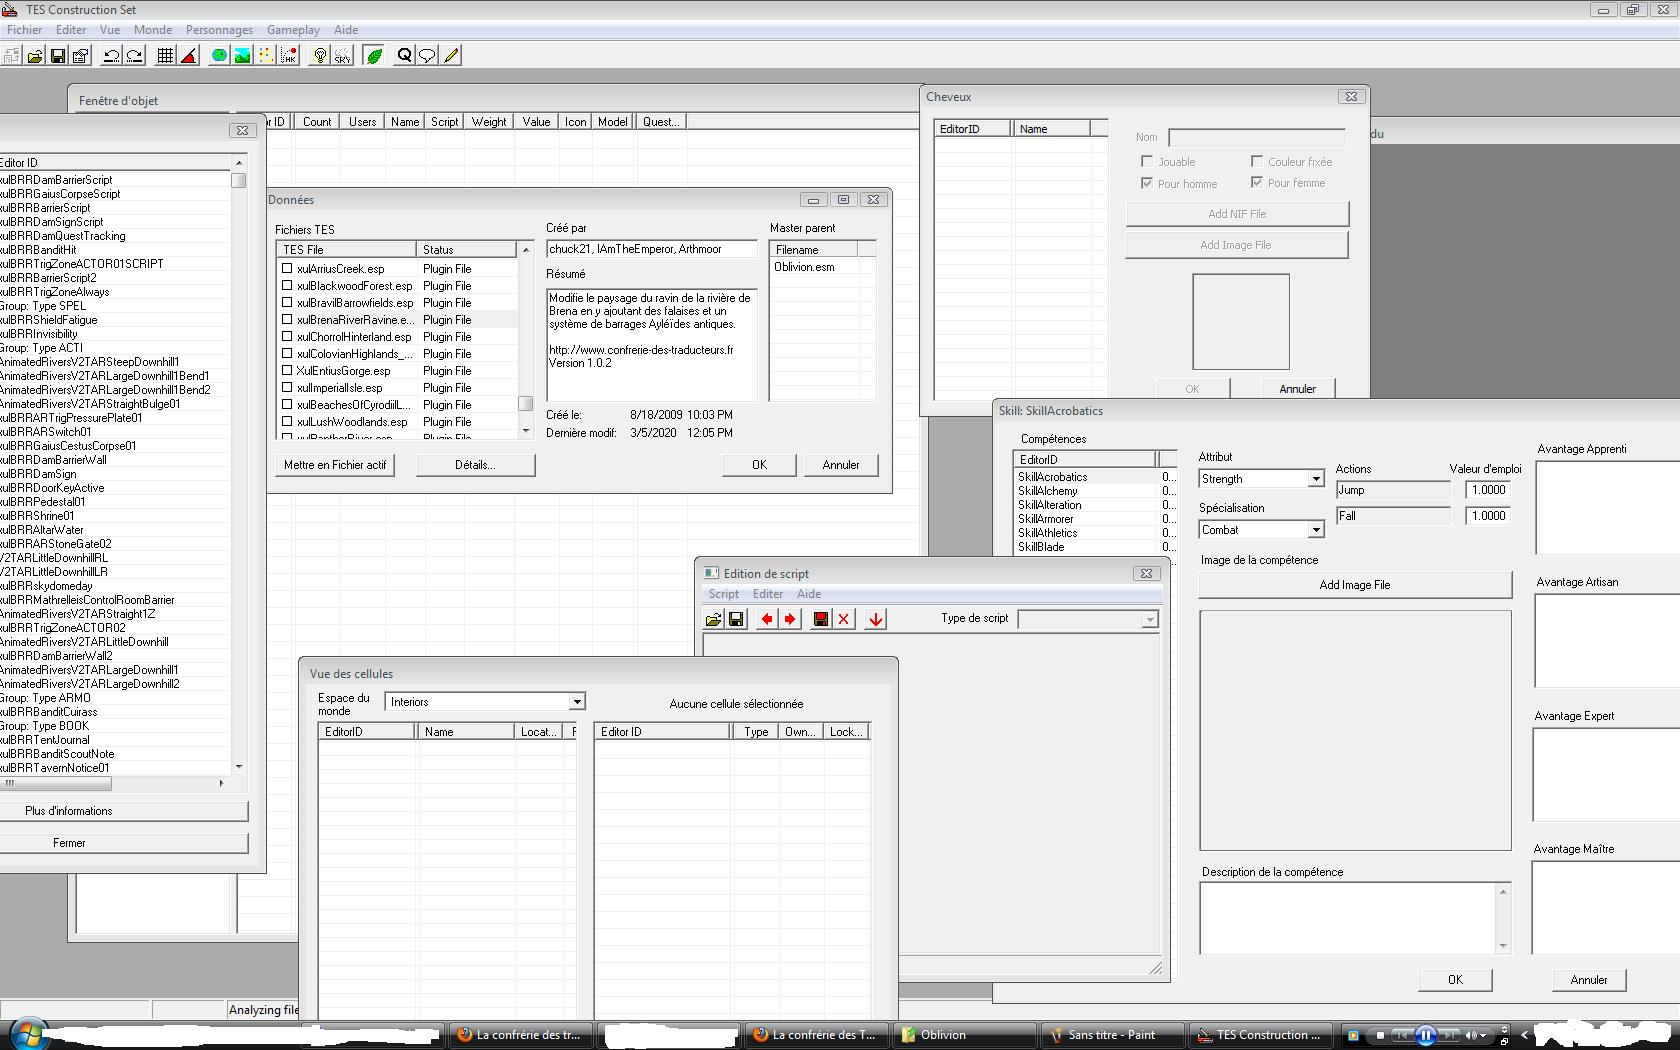Check the xulArriusCreek.esp plugin checkbox
1680x1050 pixels.
[287, 269]
